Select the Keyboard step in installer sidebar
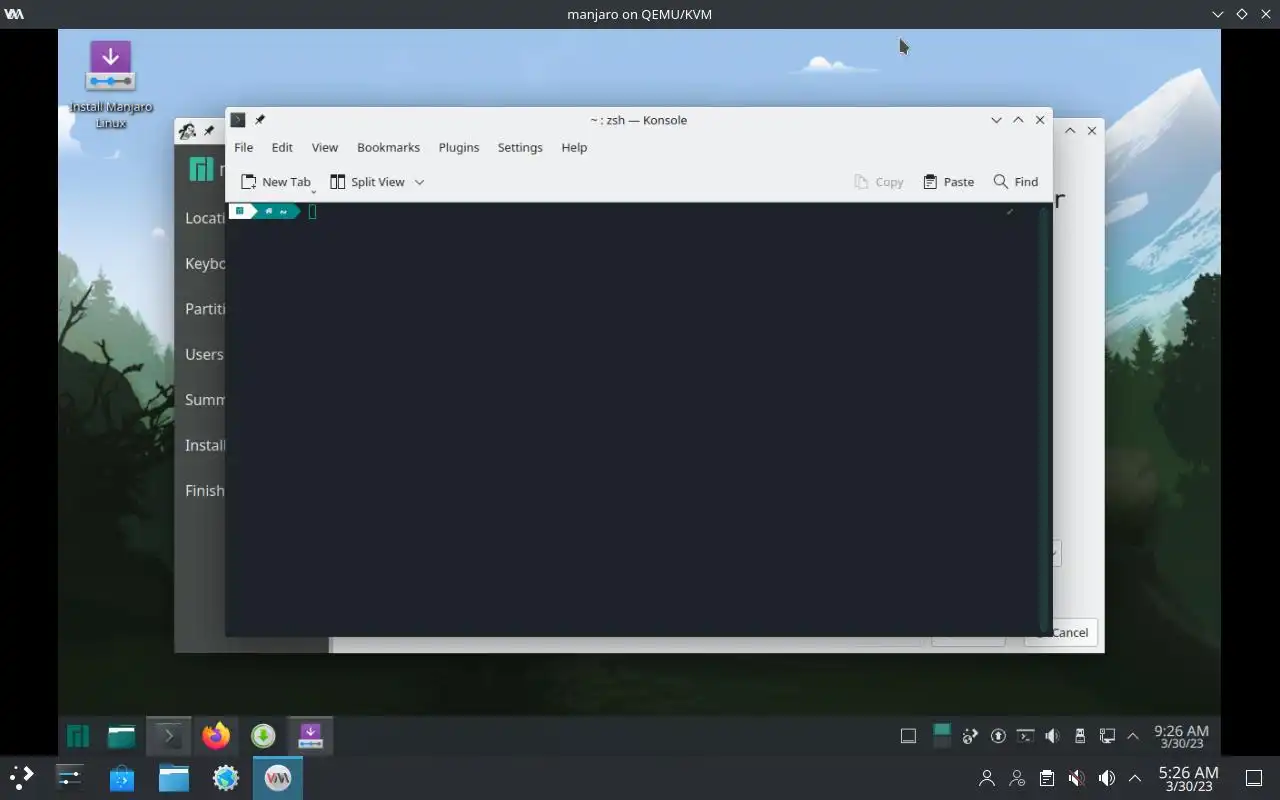Screen dimensions: 1280x800 coord(204,264)
